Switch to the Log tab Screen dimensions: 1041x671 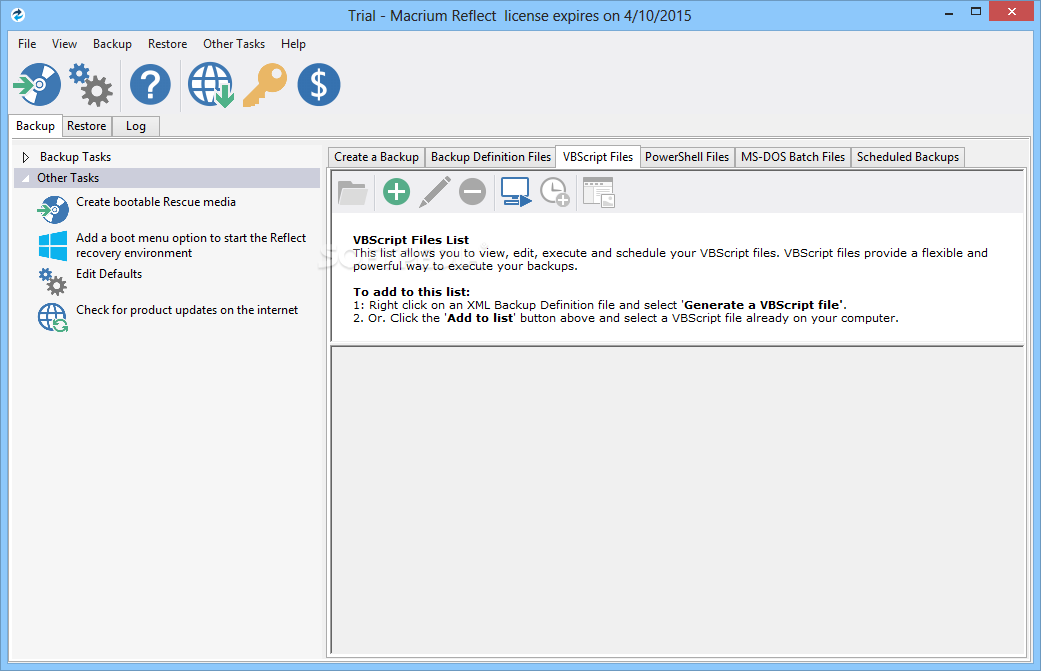135,126
